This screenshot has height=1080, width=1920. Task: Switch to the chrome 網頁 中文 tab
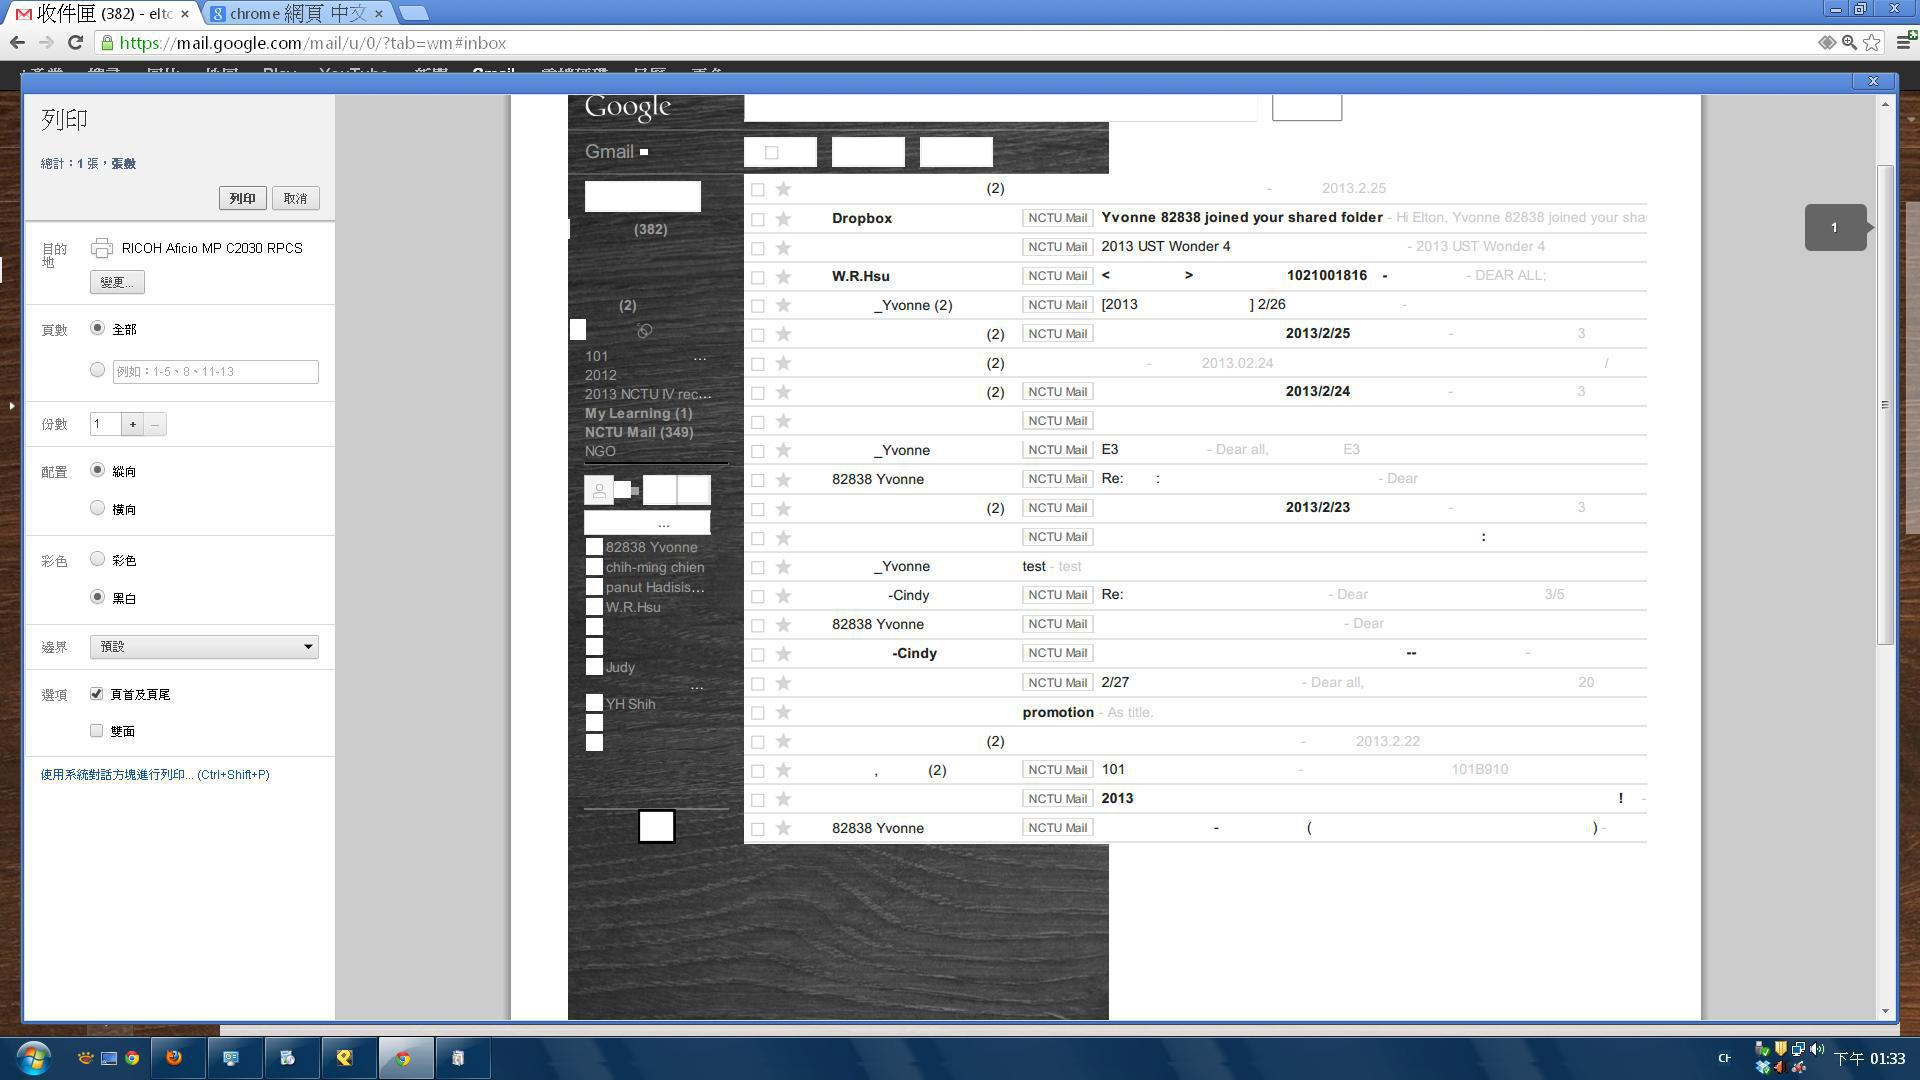click(297, 13)
